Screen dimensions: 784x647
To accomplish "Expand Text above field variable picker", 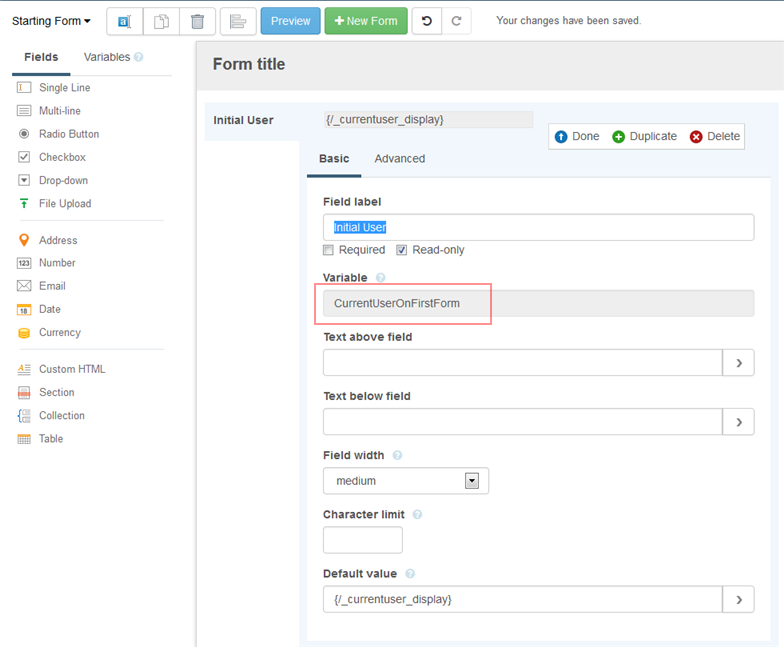I will pos(738,362).
